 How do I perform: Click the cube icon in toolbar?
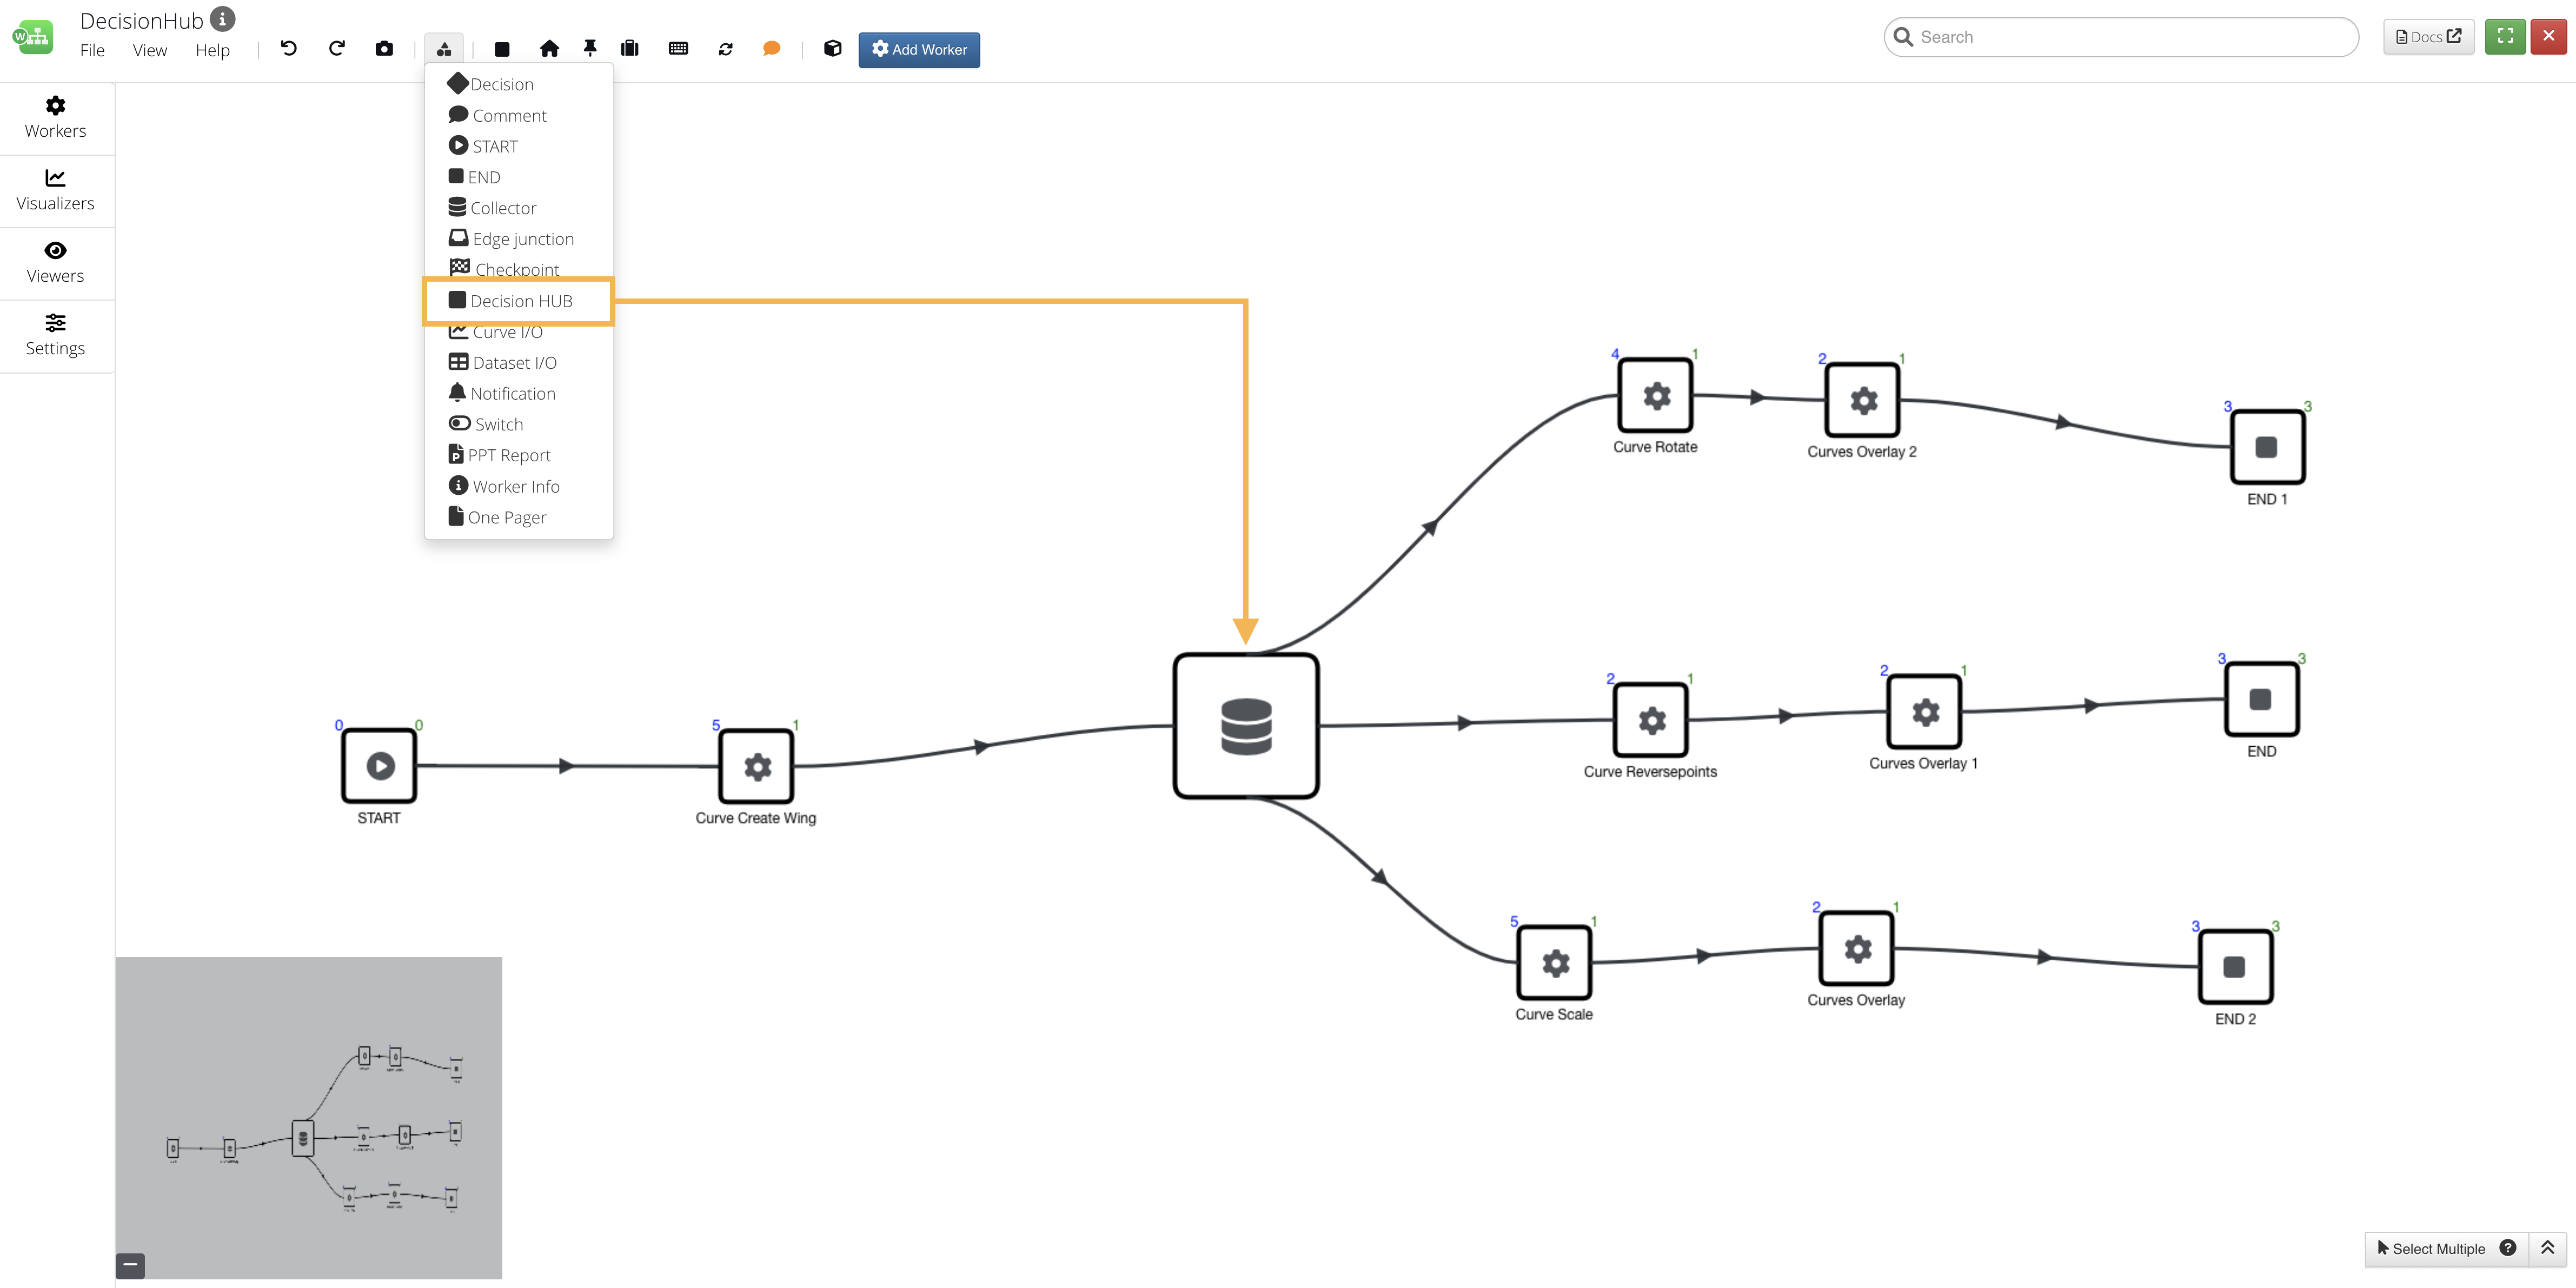pos(832,48)
